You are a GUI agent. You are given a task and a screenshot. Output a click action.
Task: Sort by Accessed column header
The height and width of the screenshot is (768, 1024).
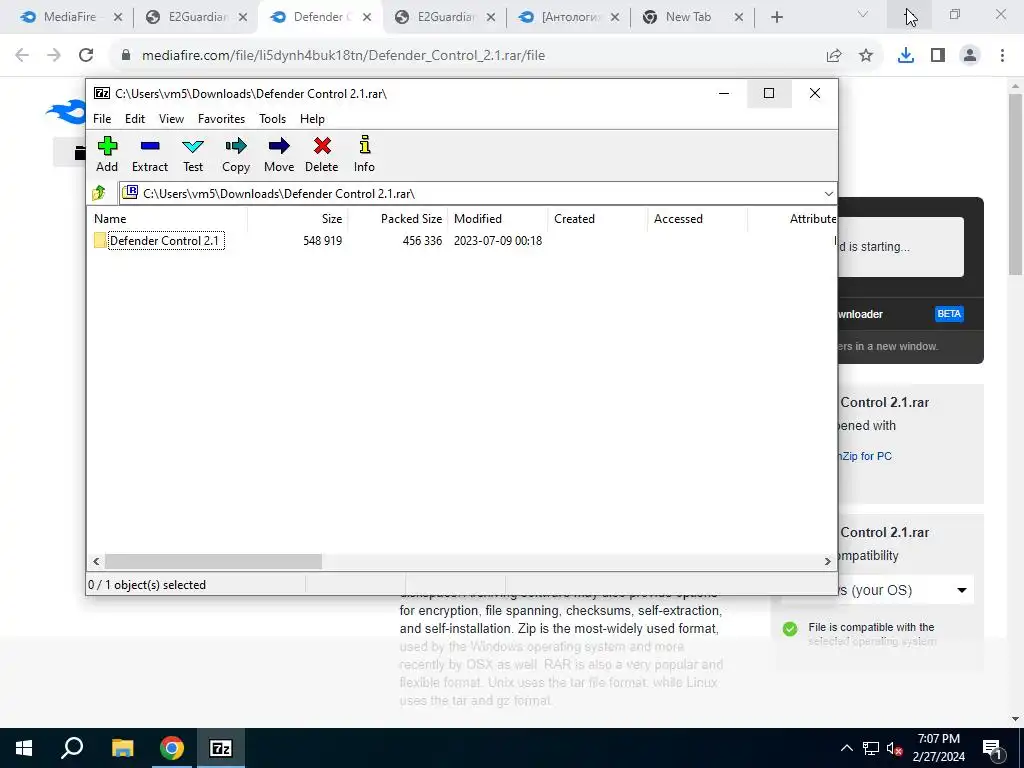tap(698, 219)
